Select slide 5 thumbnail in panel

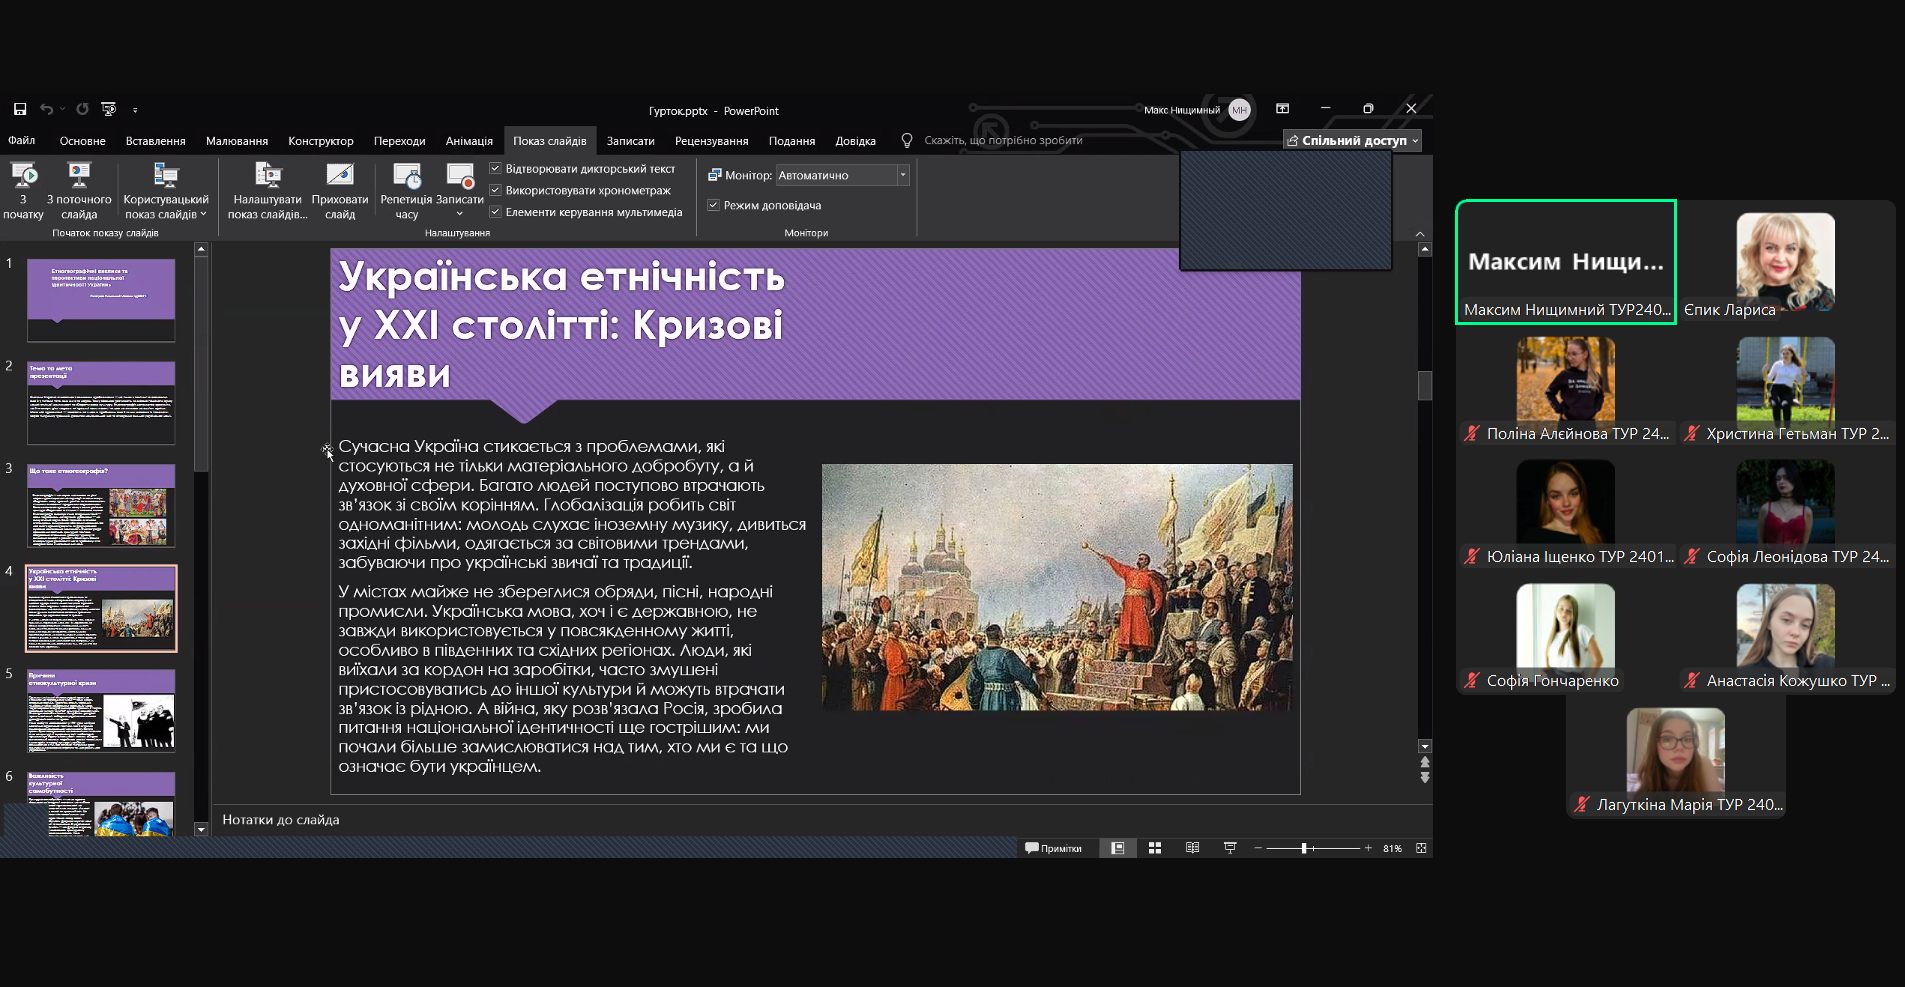pyautogui.click(x=101, y=710)
